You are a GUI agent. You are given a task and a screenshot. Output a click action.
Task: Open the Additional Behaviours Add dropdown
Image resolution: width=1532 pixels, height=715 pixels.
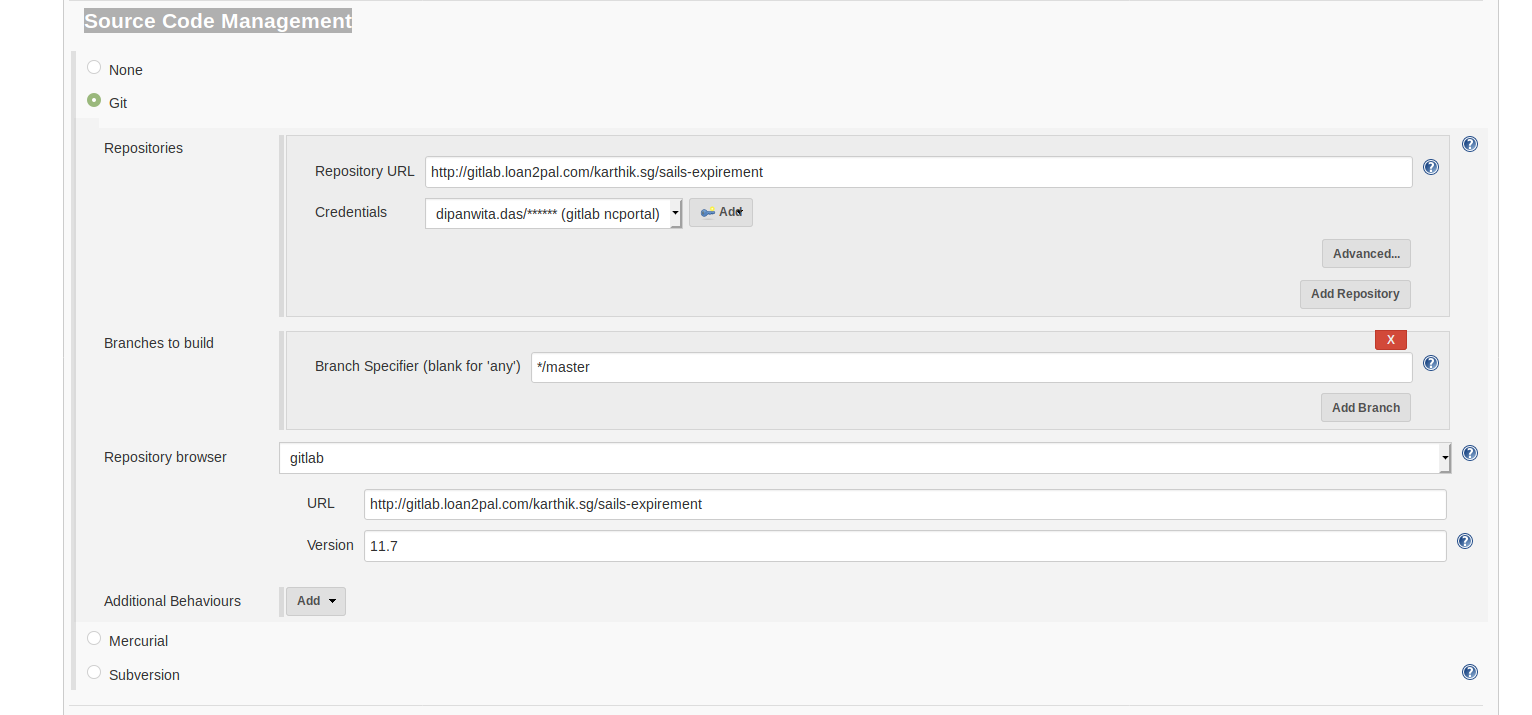(x=316, y=601)
